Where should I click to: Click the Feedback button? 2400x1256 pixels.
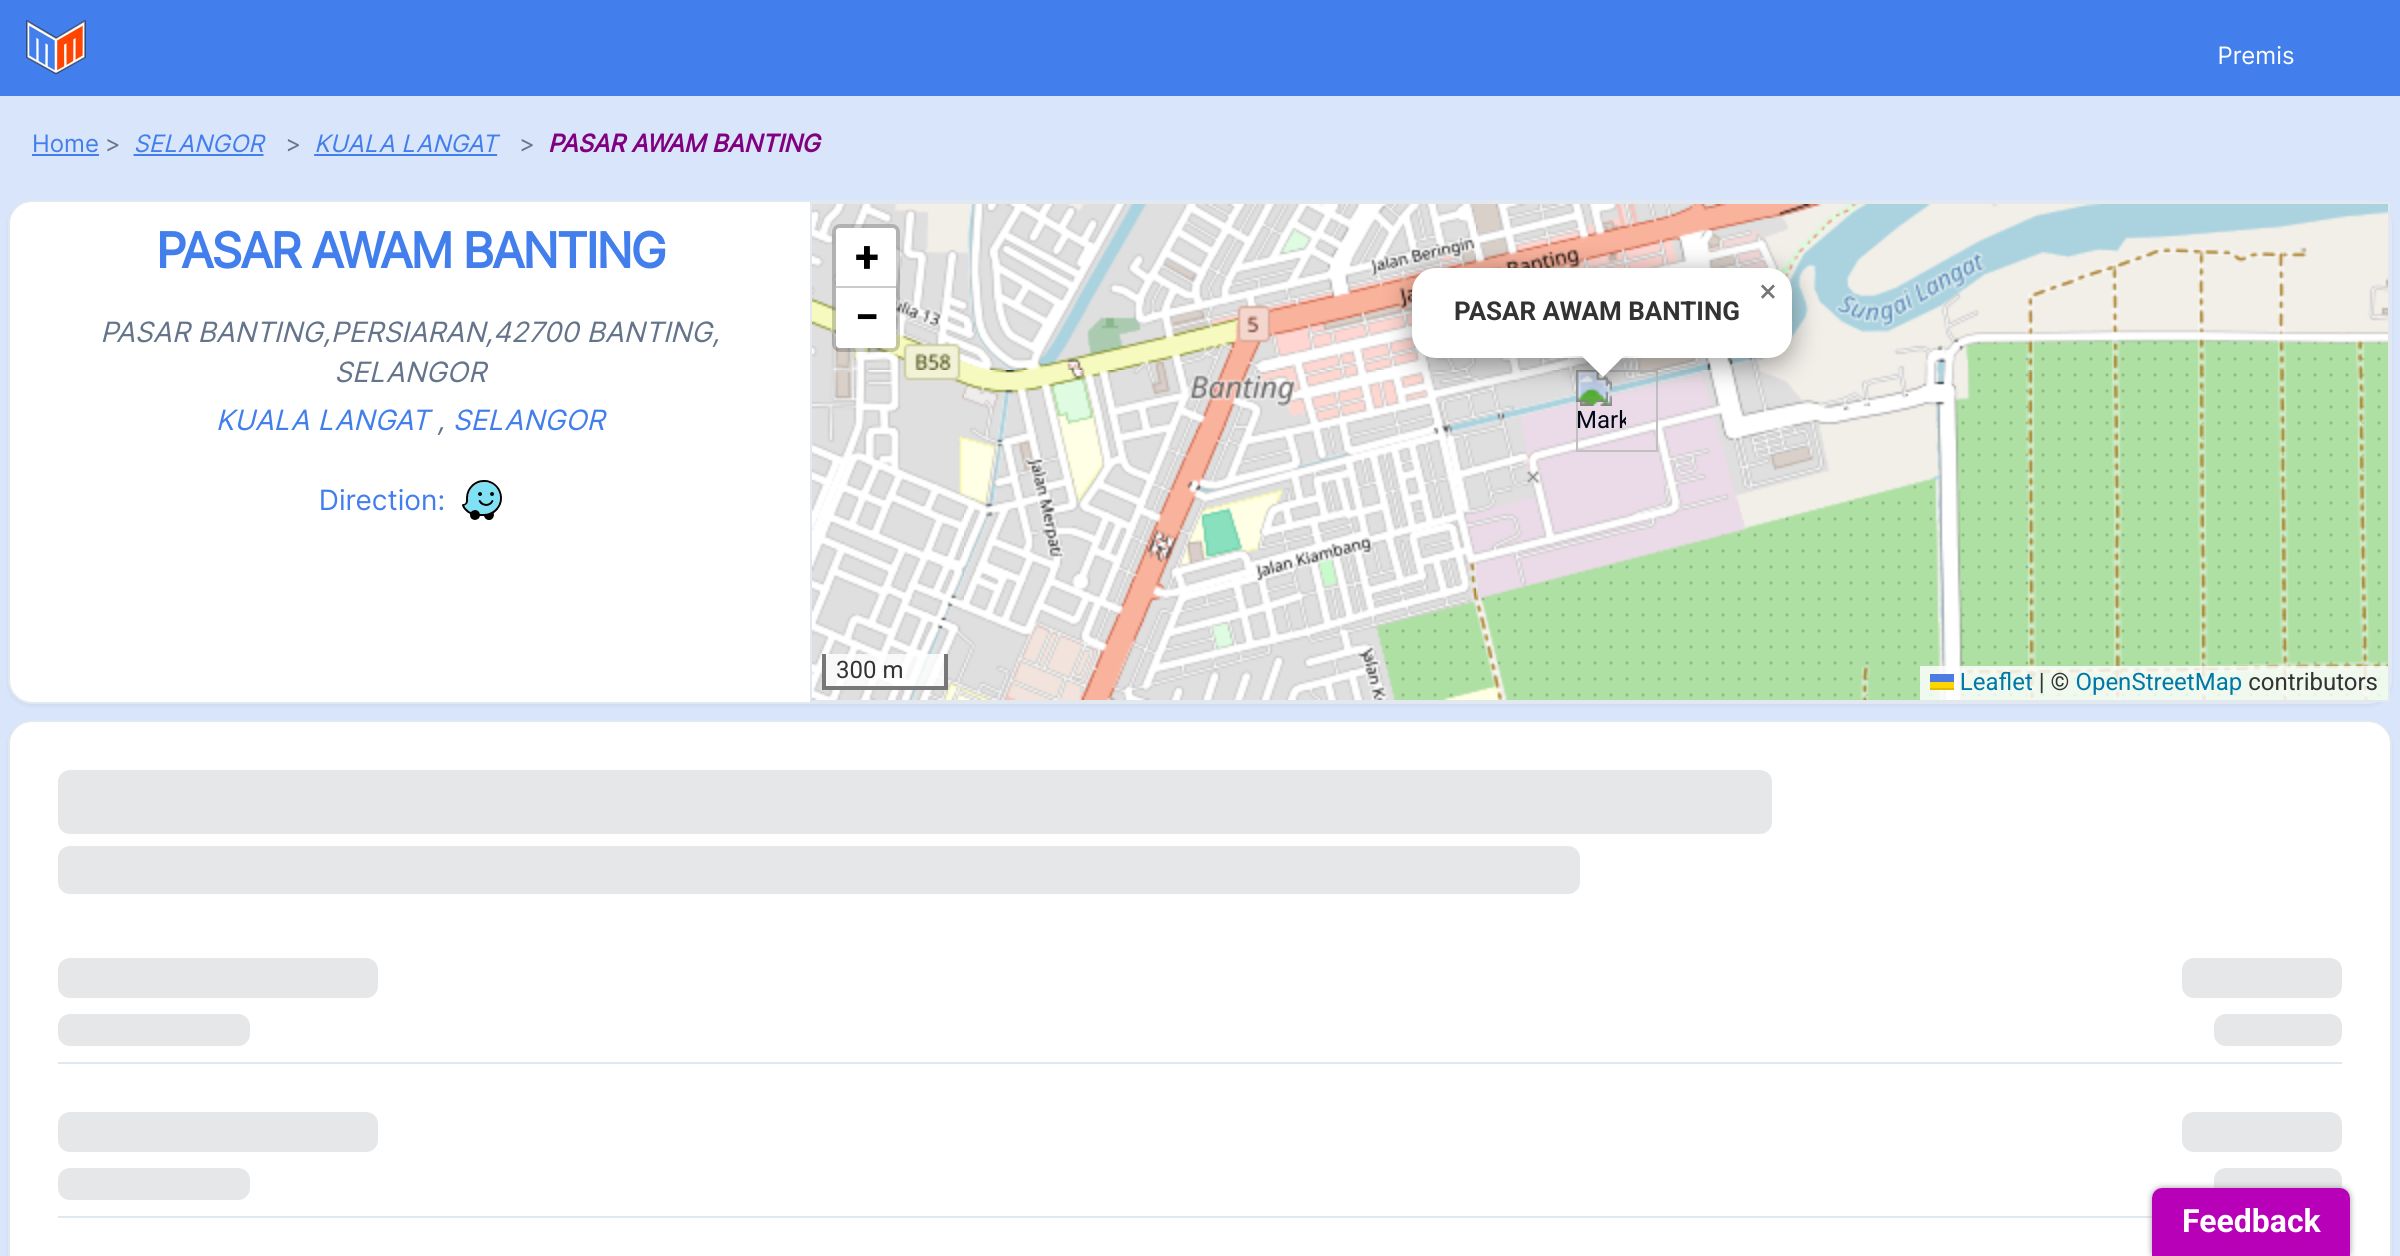click(x=2250, y=1220)
